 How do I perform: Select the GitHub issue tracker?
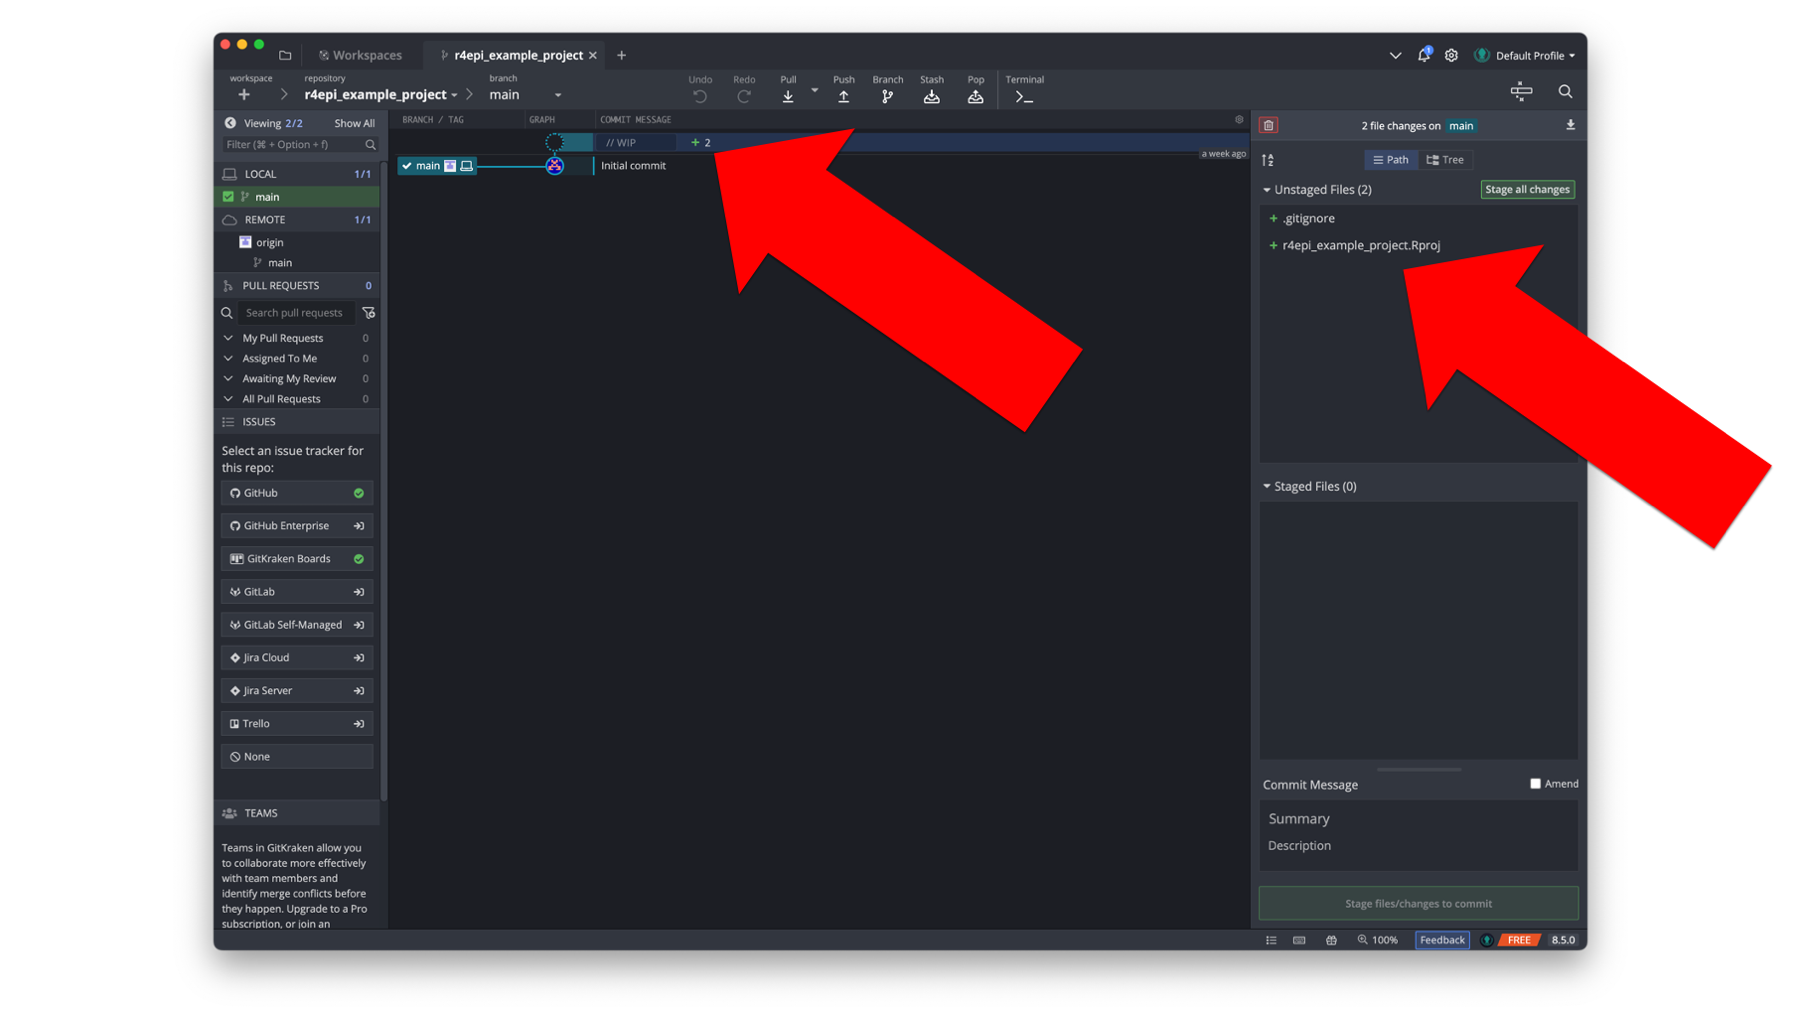click(297, 493)
